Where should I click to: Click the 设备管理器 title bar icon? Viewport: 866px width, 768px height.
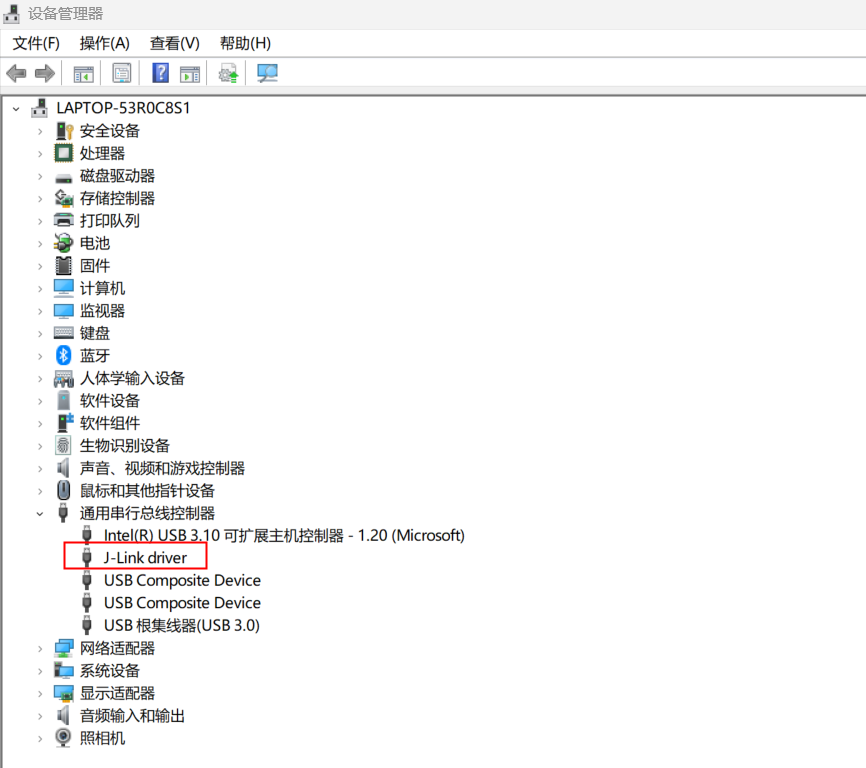(11, 14)
